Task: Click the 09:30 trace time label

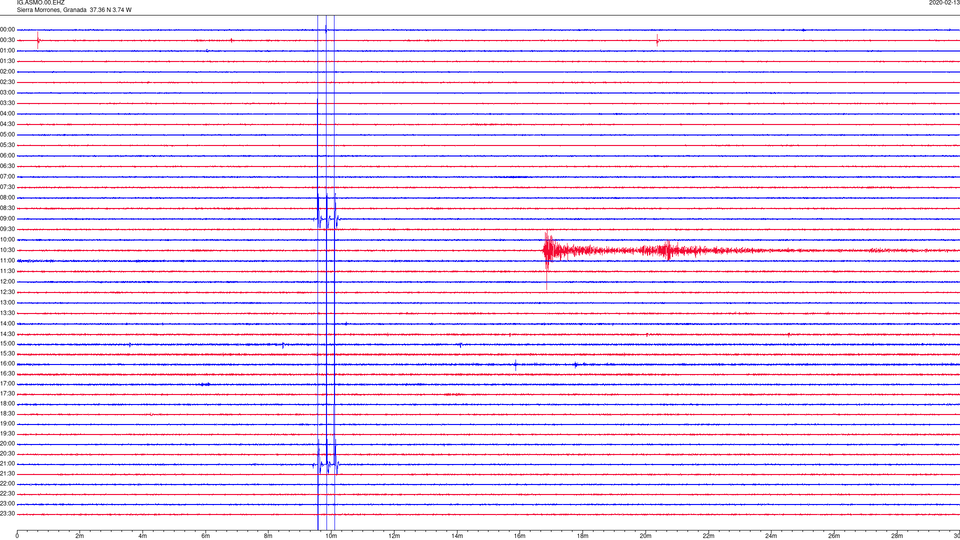Action: pyautogui.click(x=8, y=229)
